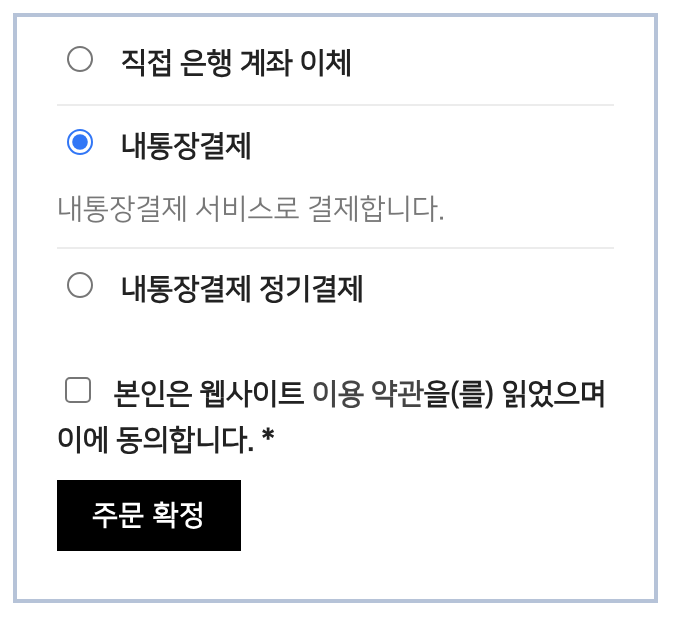Select the 직접 은행 계좌 이체 radio button
Screen dimensions: 674x618
pyautogui.click(x=80, y=59)
